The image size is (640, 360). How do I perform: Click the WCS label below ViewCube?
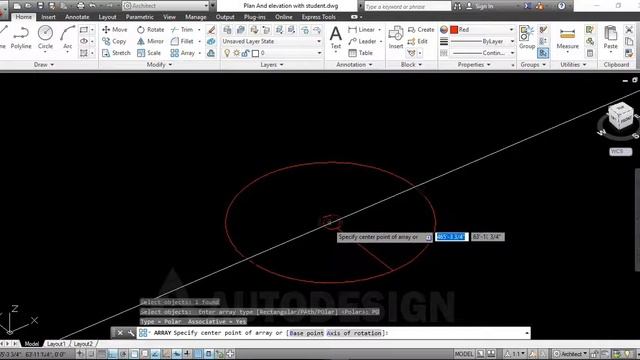(x=620, y=151)
